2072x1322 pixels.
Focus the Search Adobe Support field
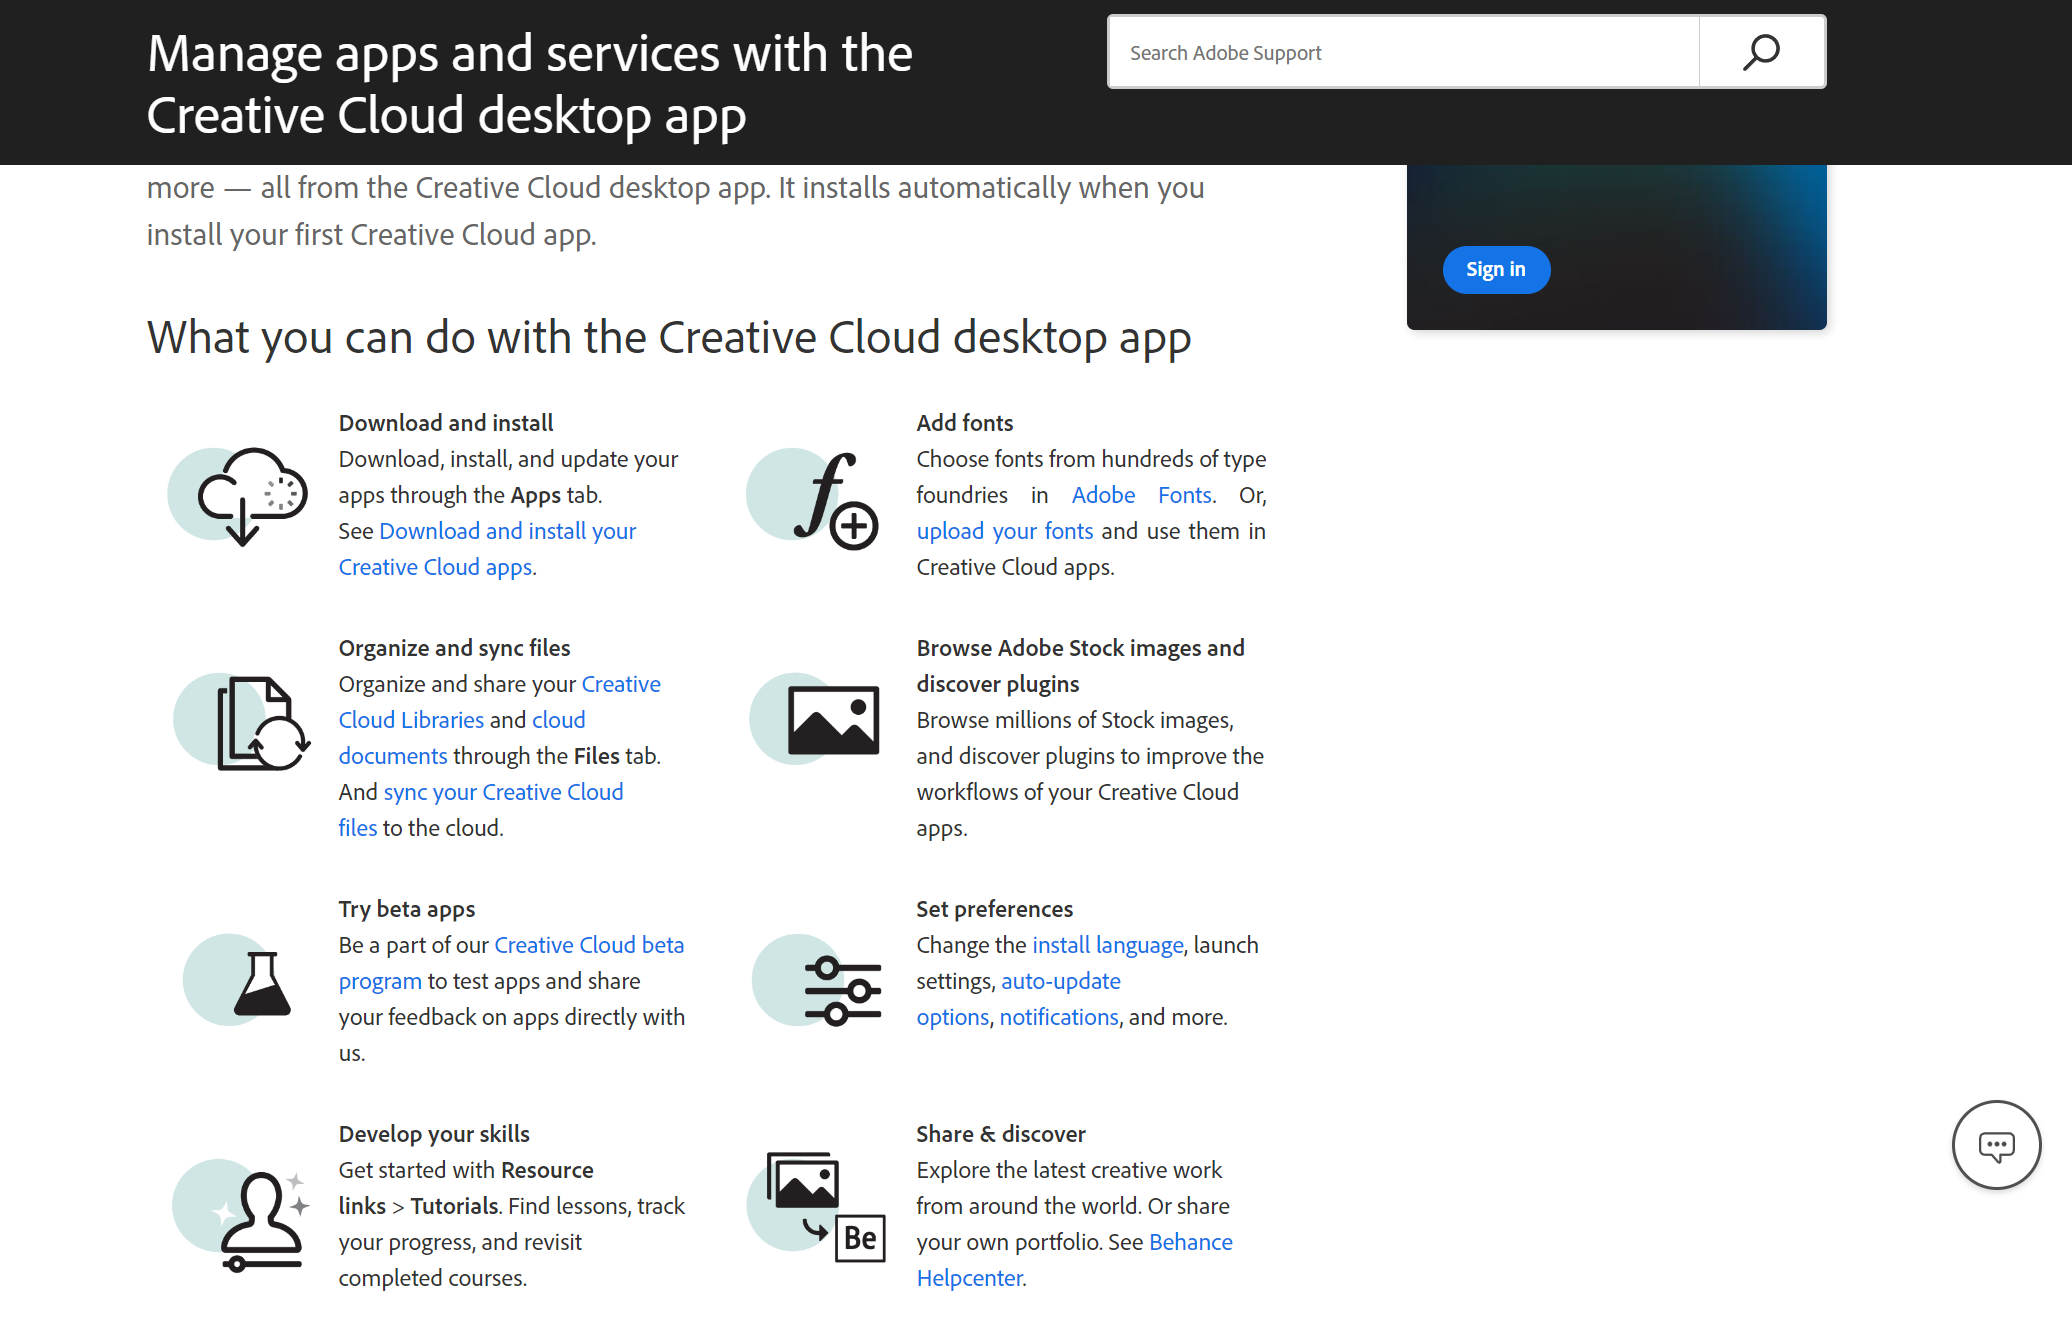click(x=1403, y=52)
